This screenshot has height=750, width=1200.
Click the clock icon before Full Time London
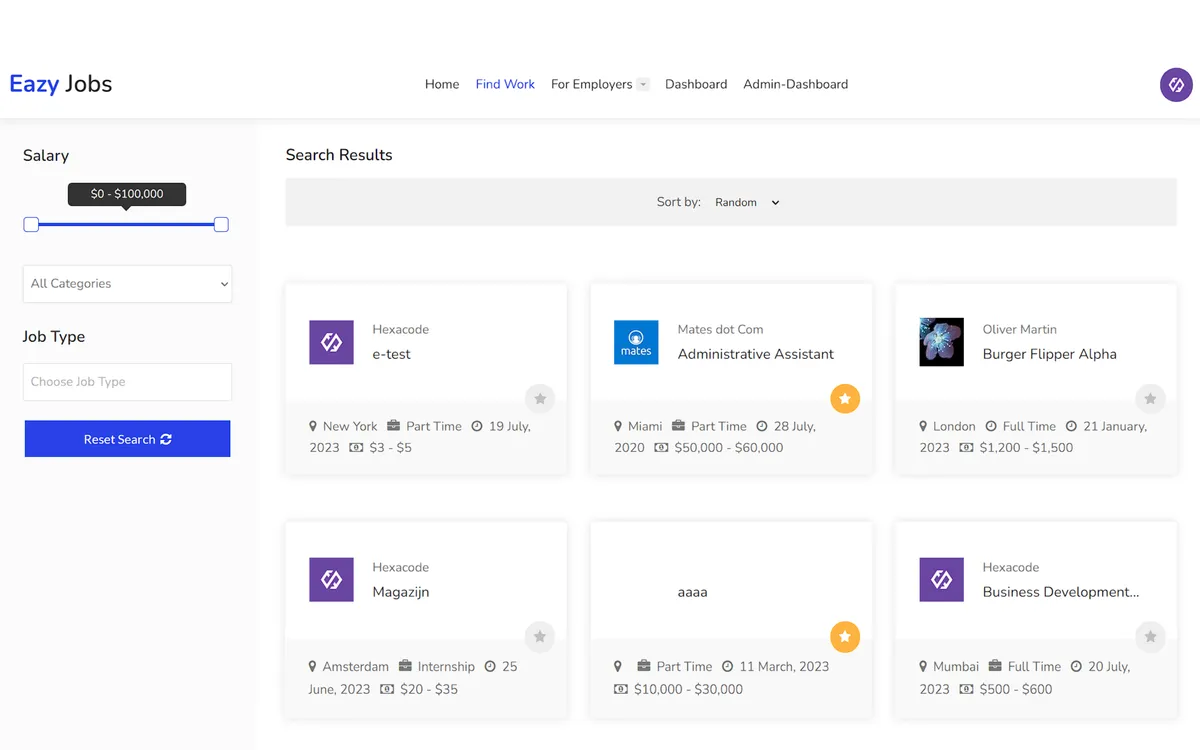coord(991,426)
